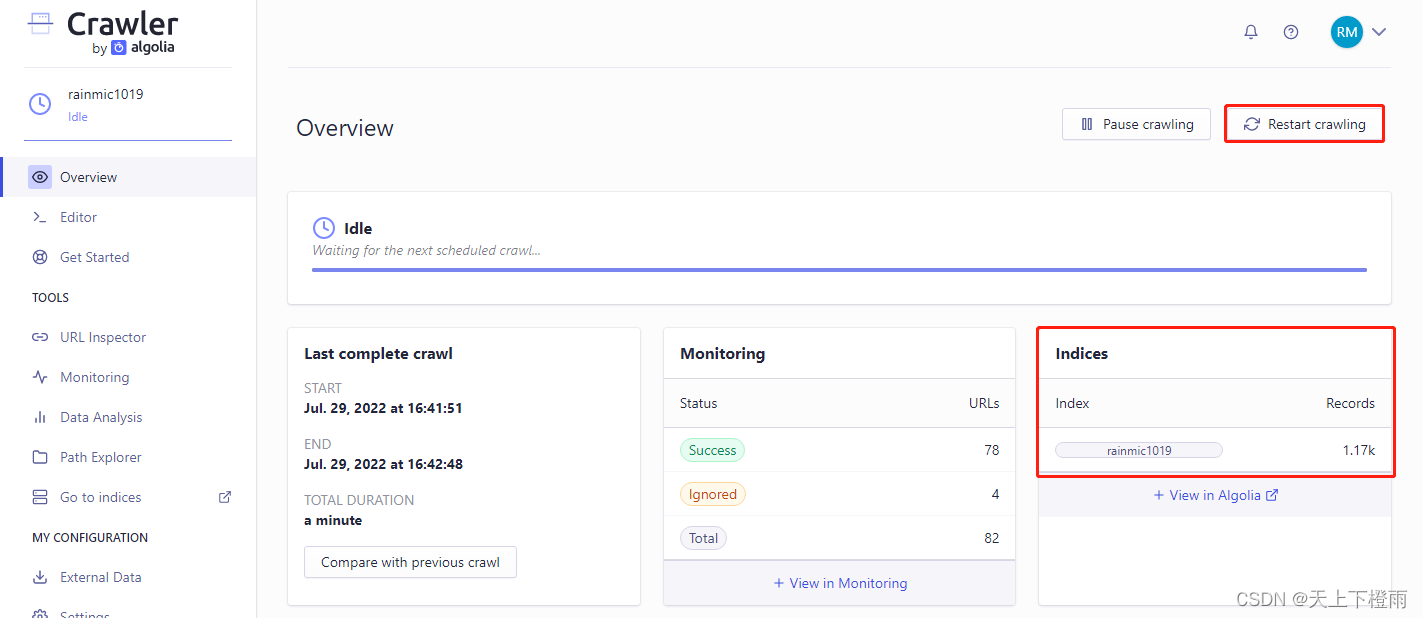
Task: Open the help question mark icon
Action: 1291,32
